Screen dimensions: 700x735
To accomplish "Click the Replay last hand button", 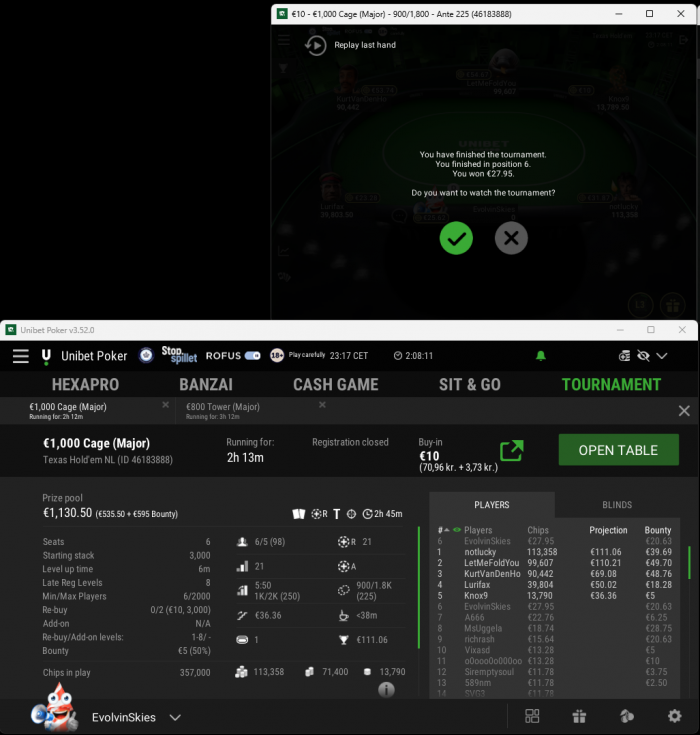I will tap(350, 45).
